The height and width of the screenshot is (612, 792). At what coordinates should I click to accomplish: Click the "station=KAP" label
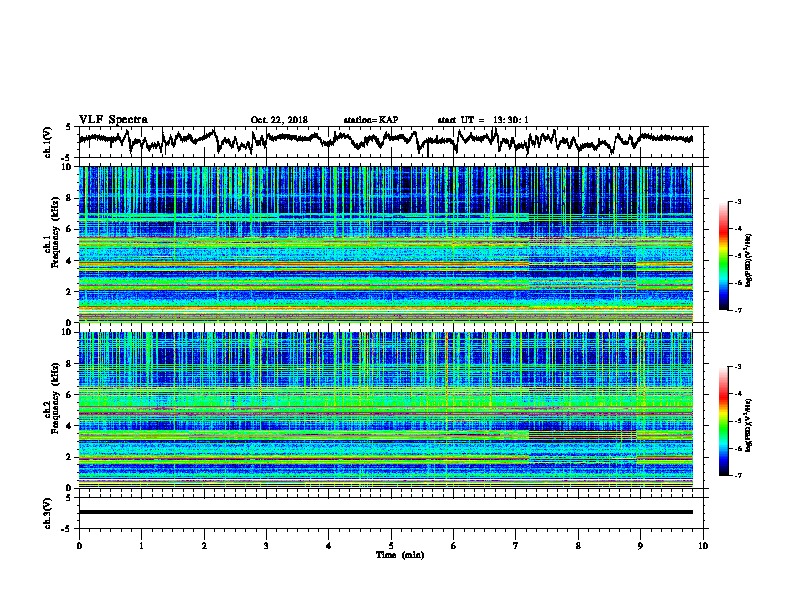(x=371, y=120)
